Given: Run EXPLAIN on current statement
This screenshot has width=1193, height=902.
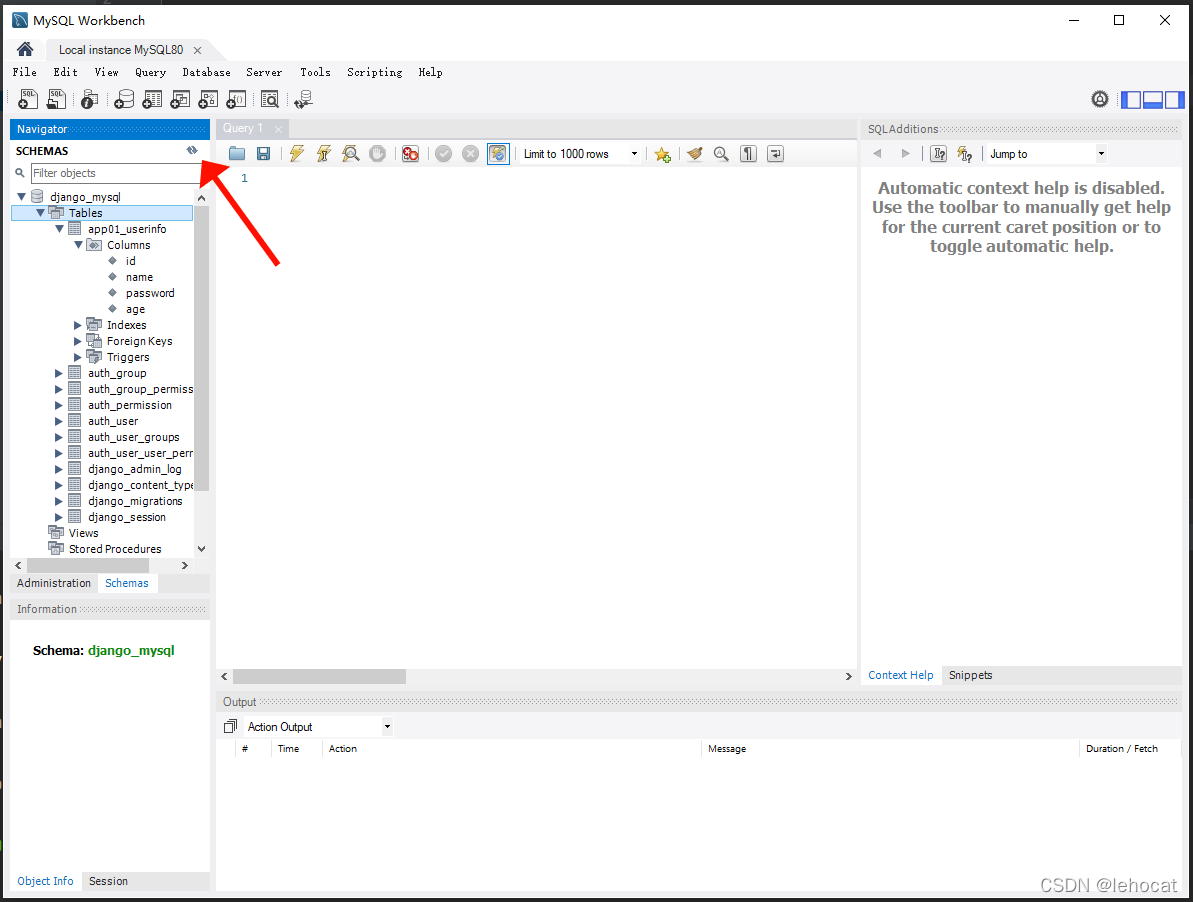Looking at the screenshot, I should tap(351, 154).
